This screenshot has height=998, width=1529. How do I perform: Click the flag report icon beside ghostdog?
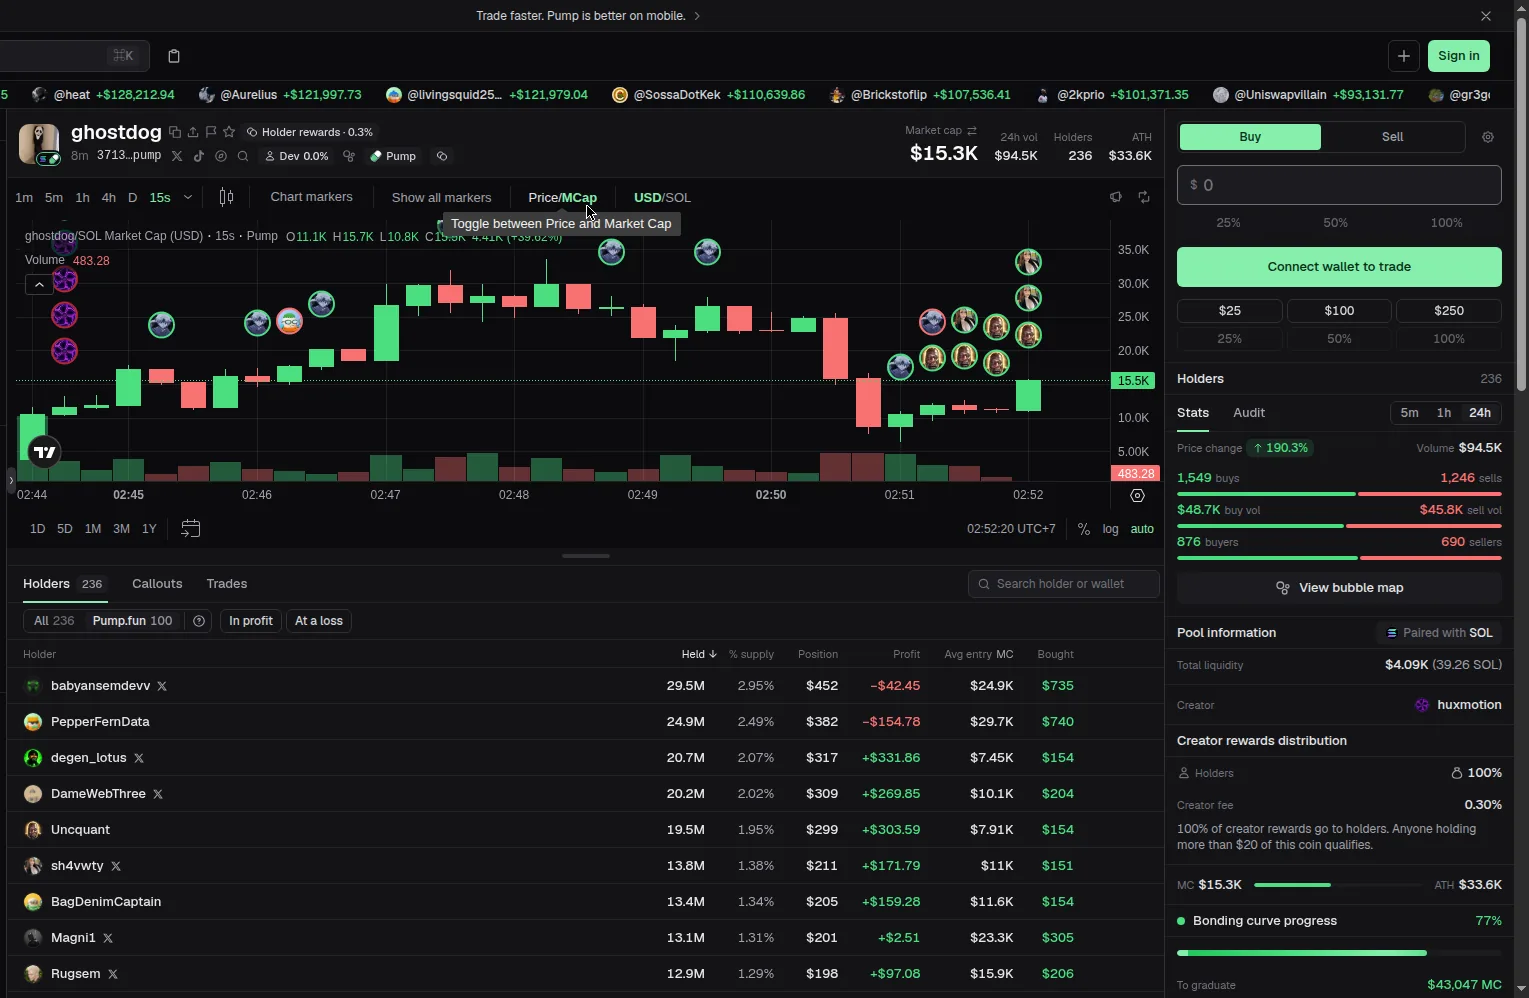[x=211, y=132]
